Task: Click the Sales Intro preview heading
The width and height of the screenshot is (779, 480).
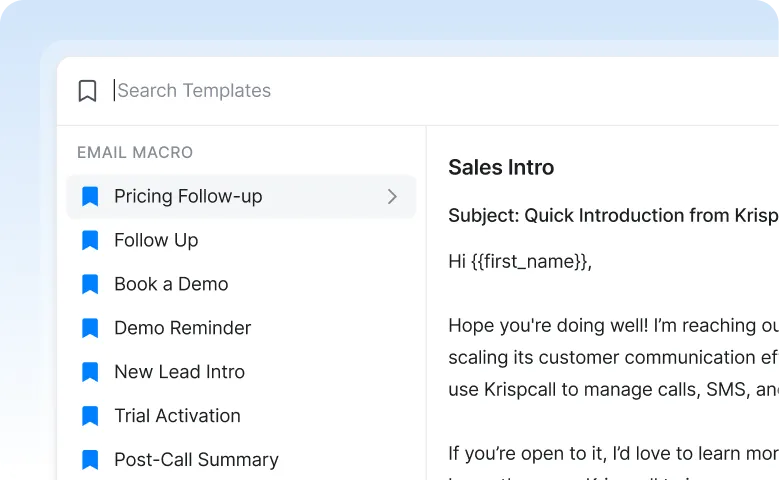Action: coord(501,168)
